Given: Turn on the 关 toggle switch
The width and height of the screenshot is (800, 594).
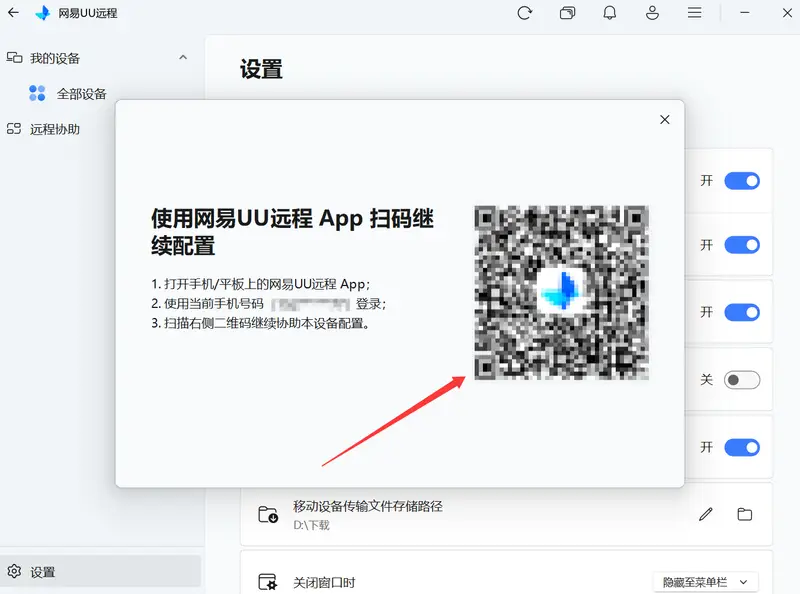Looking at the screenshot, I should tap(742, 380).
